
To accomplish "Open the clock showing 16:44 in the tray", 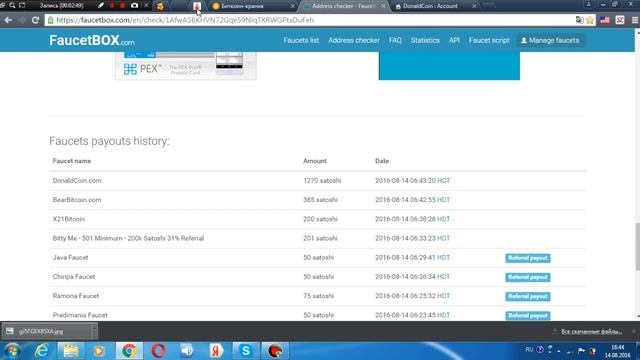I will click(618, 351).
